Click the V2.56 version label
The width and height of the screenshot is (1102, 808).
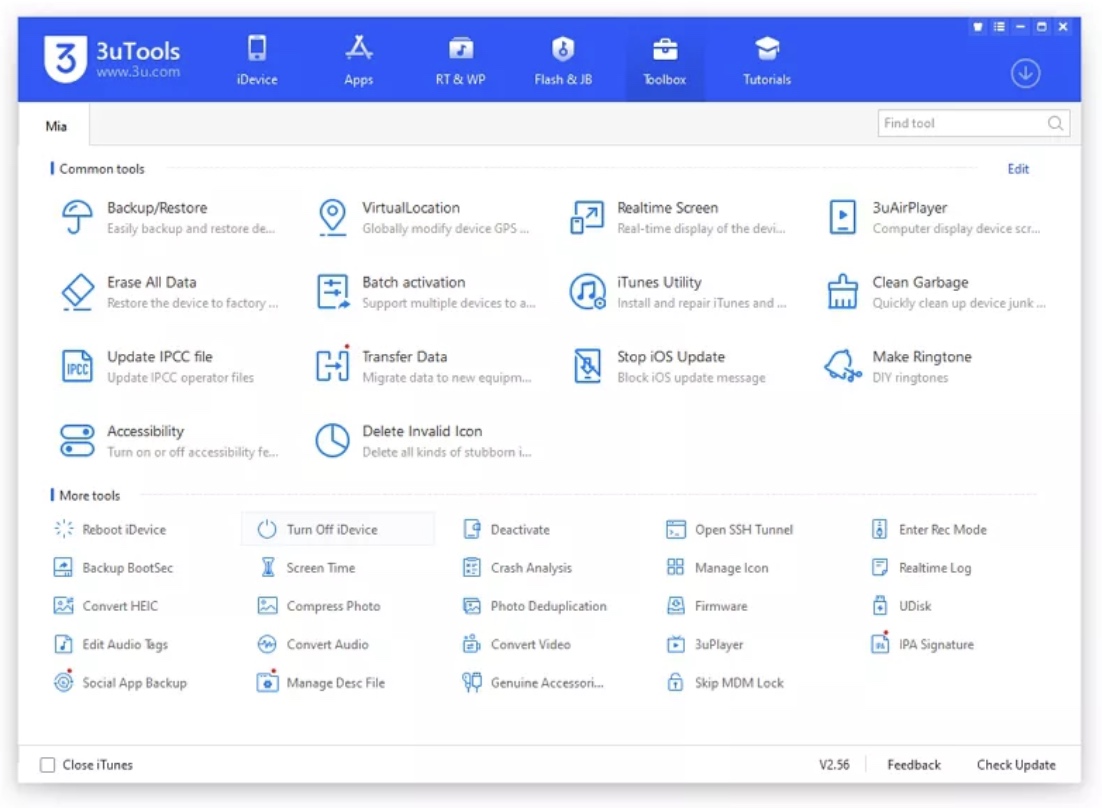(834, 764)
